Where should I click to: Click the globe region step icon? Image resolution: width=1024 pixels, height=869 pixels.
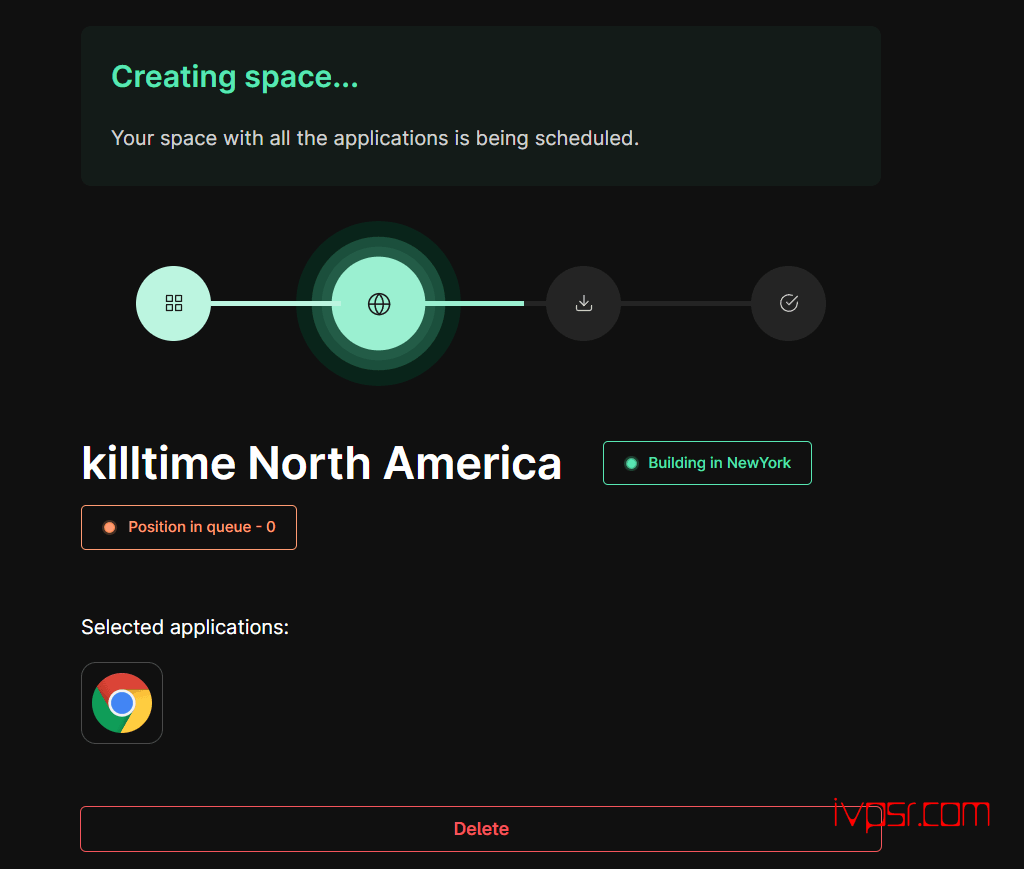[379, 304]
